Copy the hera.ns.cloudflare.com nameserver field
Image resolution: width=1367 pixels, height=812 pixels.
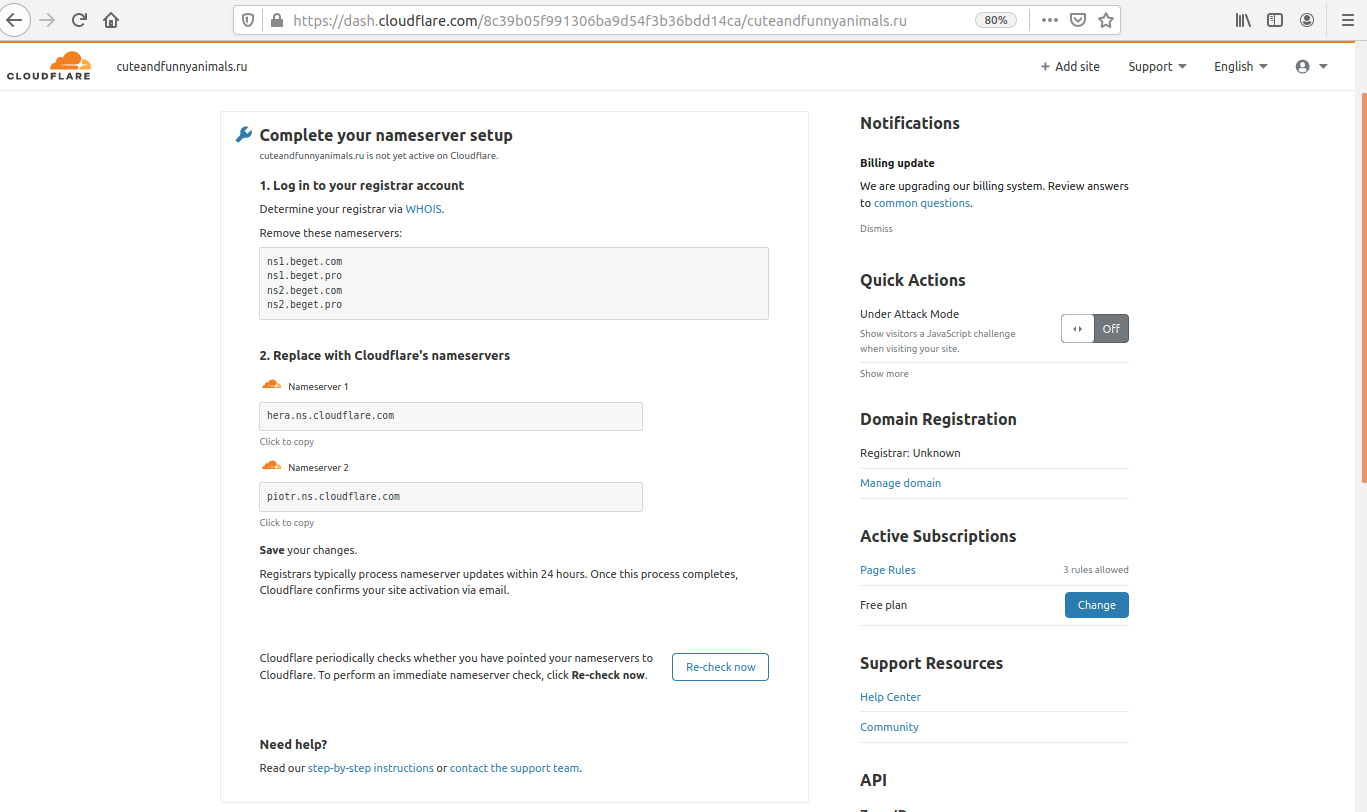(x=450, y=416)
